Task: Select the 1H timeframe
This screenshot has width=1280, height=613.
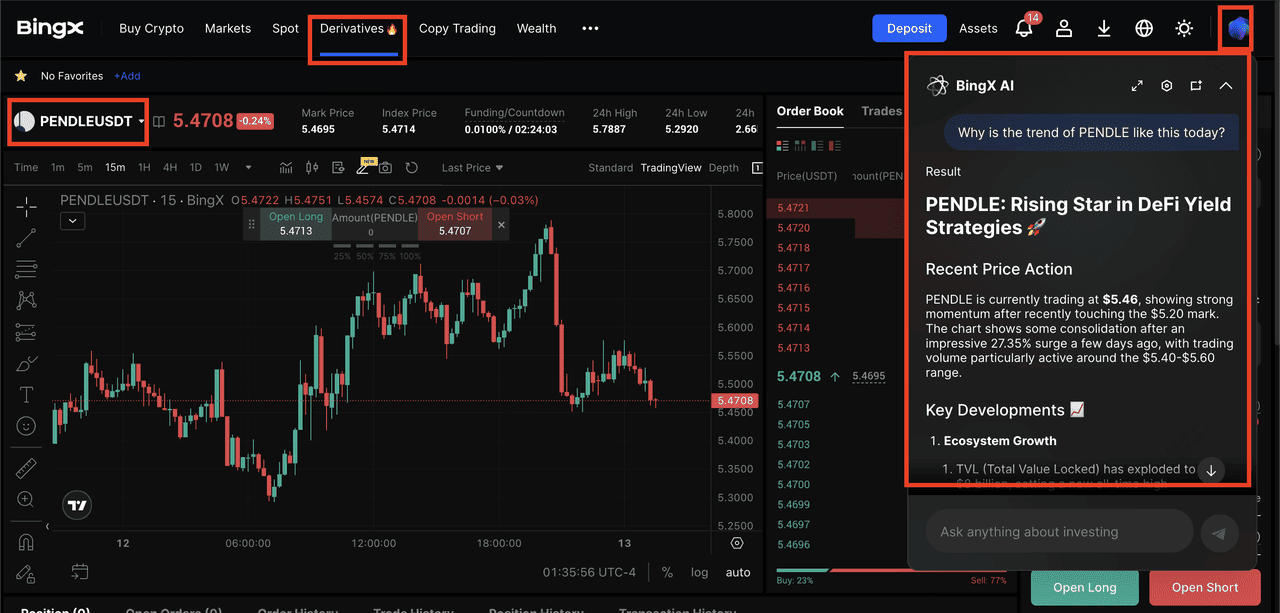Action: (144, 167)
